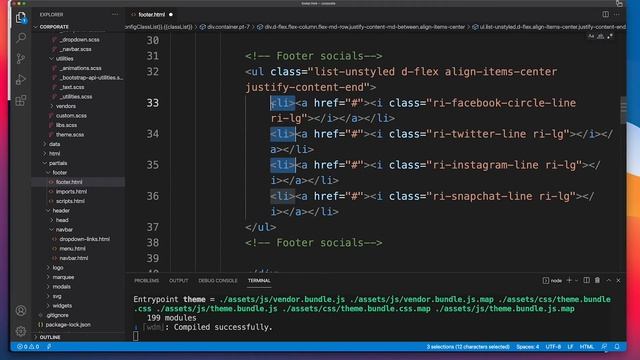Open _navbar.scss file
The width and height of the screenshot is (640, 360).
point(76,49)
